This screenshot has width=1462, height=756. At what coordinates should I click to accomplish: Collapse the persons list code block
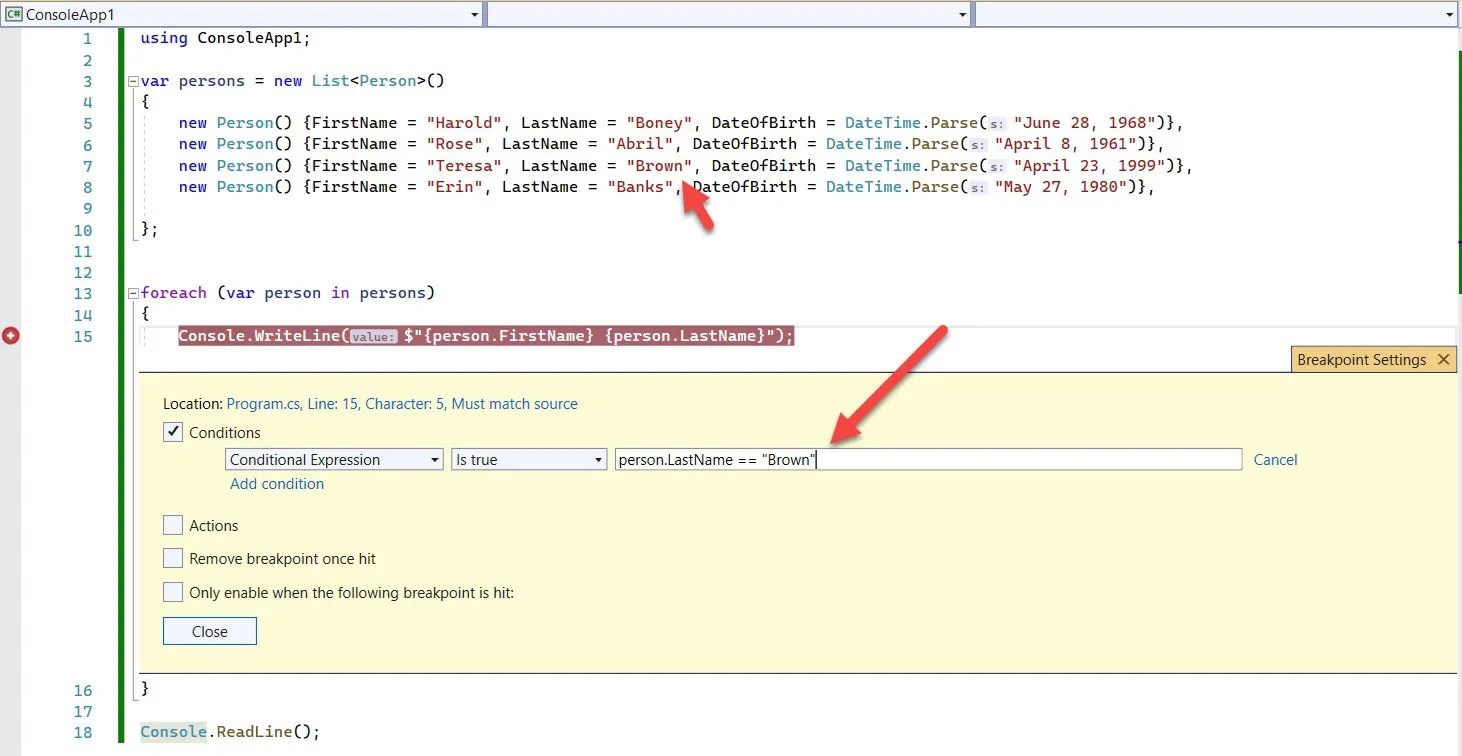(132, 80)
